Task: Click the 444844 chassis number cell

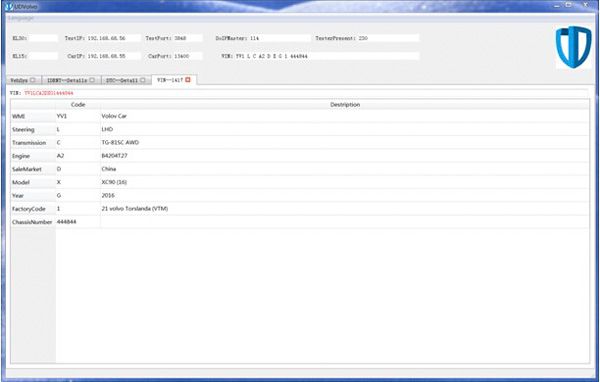Action: click(78, 222)
